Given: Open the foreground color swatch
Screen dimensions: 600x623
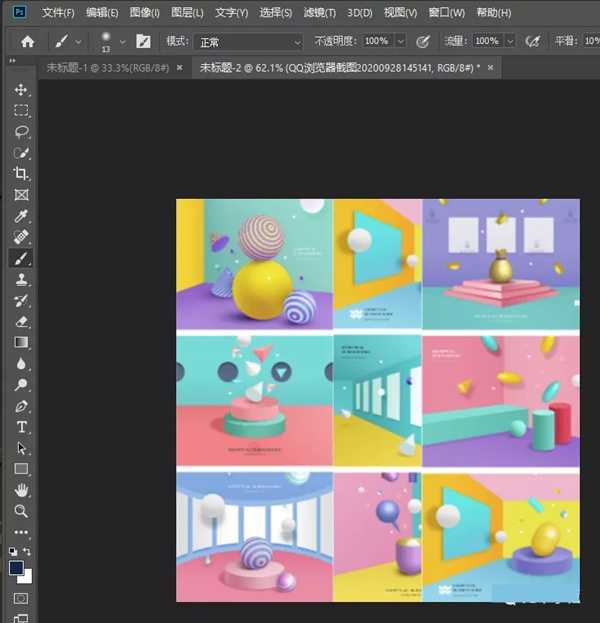Looking at the screenshot, I should (16, 567).
